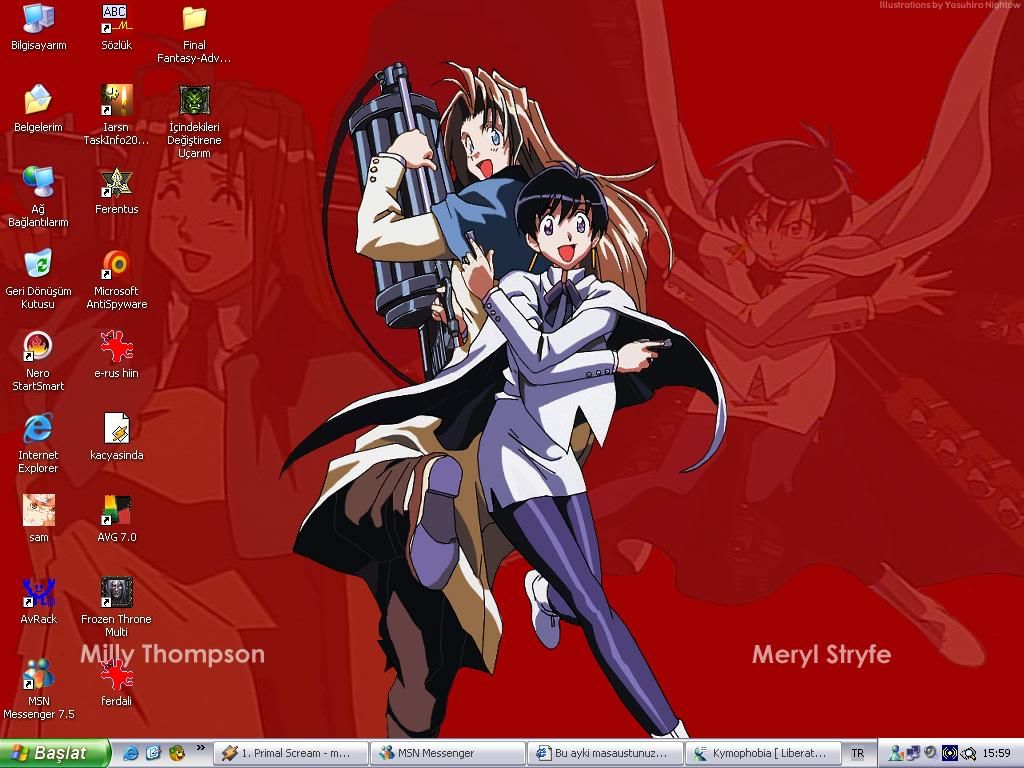The image size is (1024, 768).
Task: Click the MSN Messenger 7.5 desktop icon
Action: point(38,675)
